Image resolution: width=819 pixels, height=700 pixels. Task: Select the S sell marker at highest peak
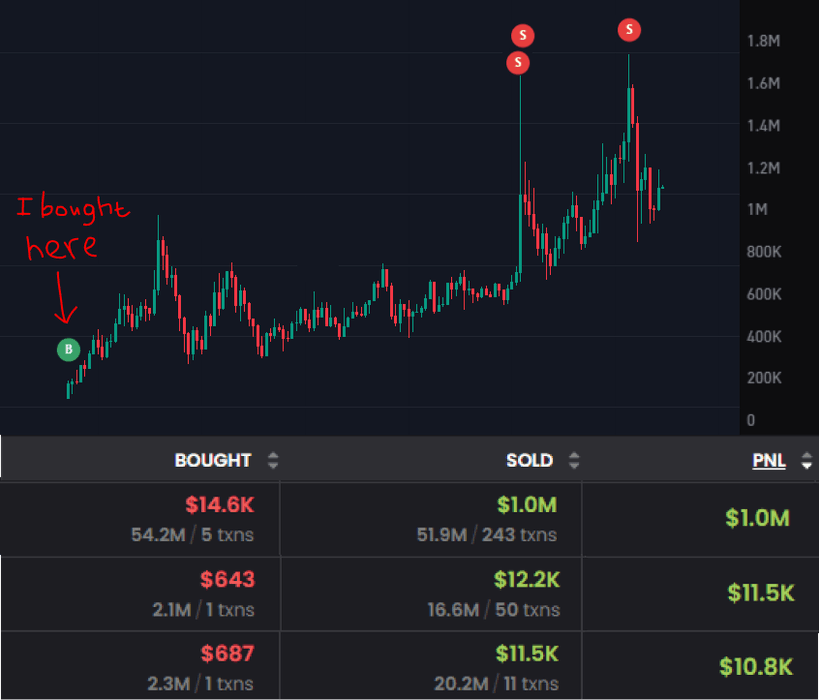click(x=629, y=30)
